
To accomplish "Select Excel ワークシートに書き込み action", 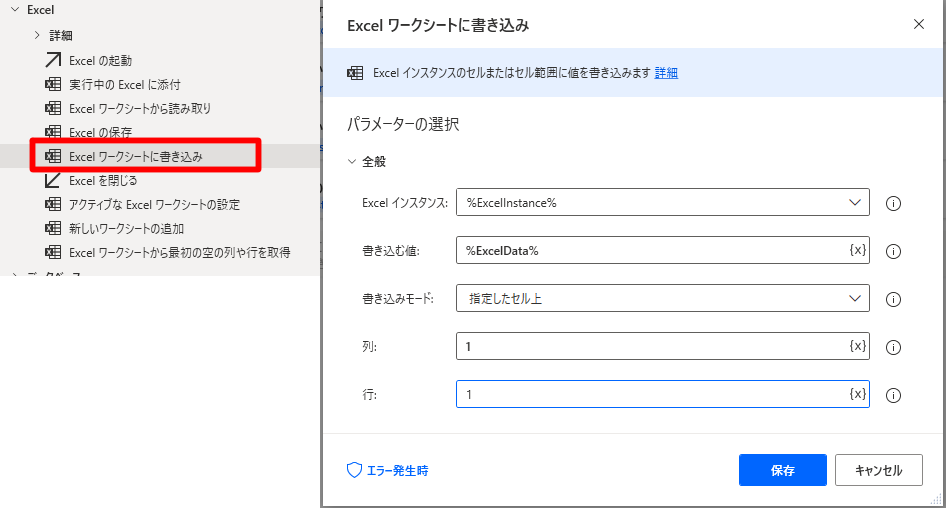I will coord(136,156).
